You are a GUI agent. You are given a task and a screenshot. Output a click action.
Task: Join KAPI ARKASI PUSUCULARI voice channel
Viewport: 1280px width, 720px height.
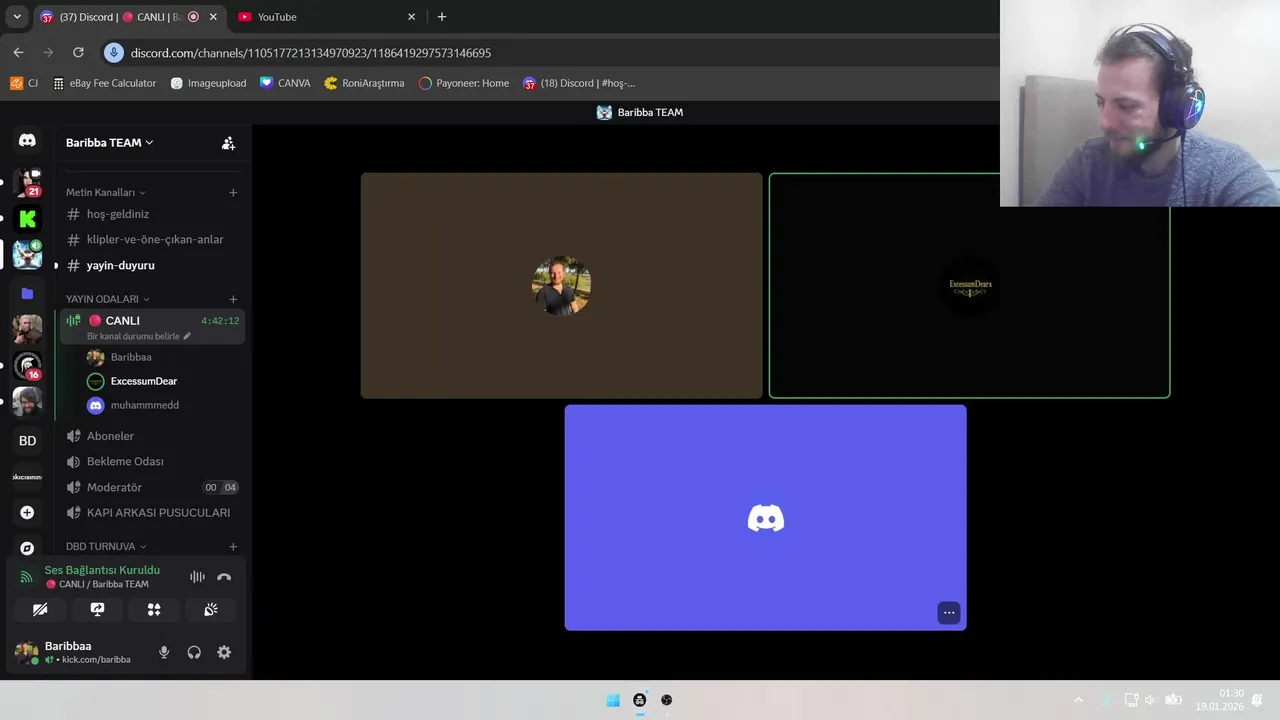(x=151, y=512)
